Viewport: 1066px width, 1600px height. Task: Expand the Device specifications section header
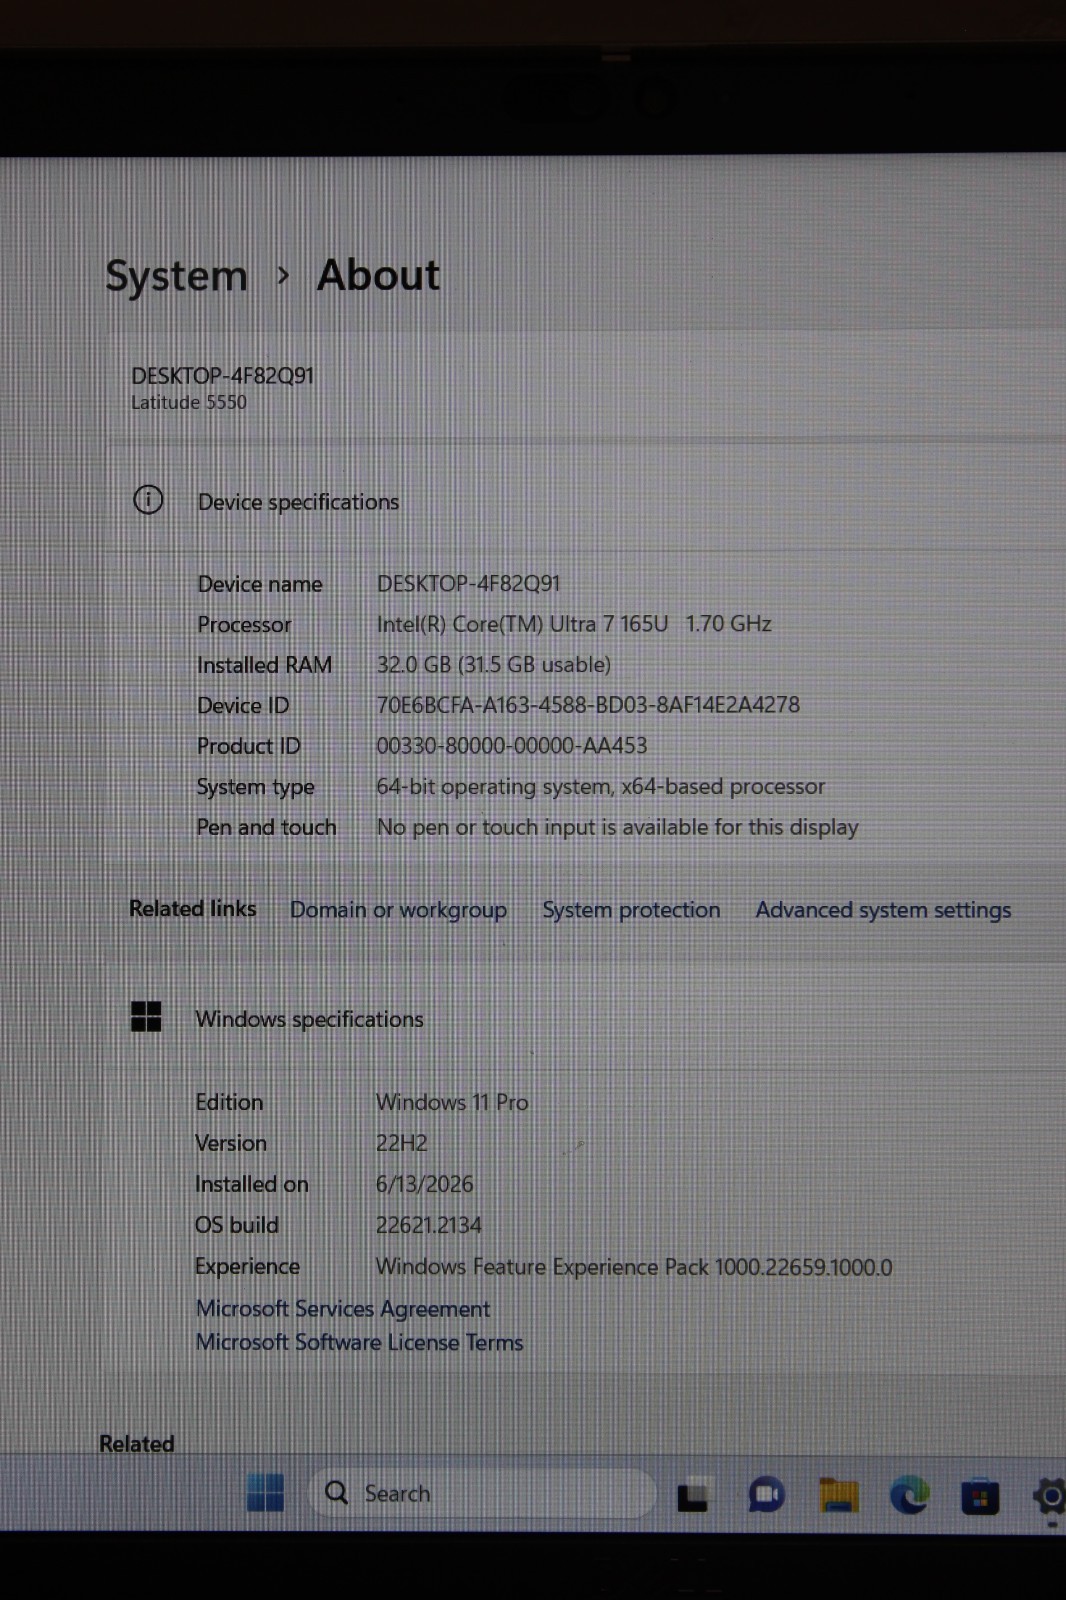pos(588,501)
